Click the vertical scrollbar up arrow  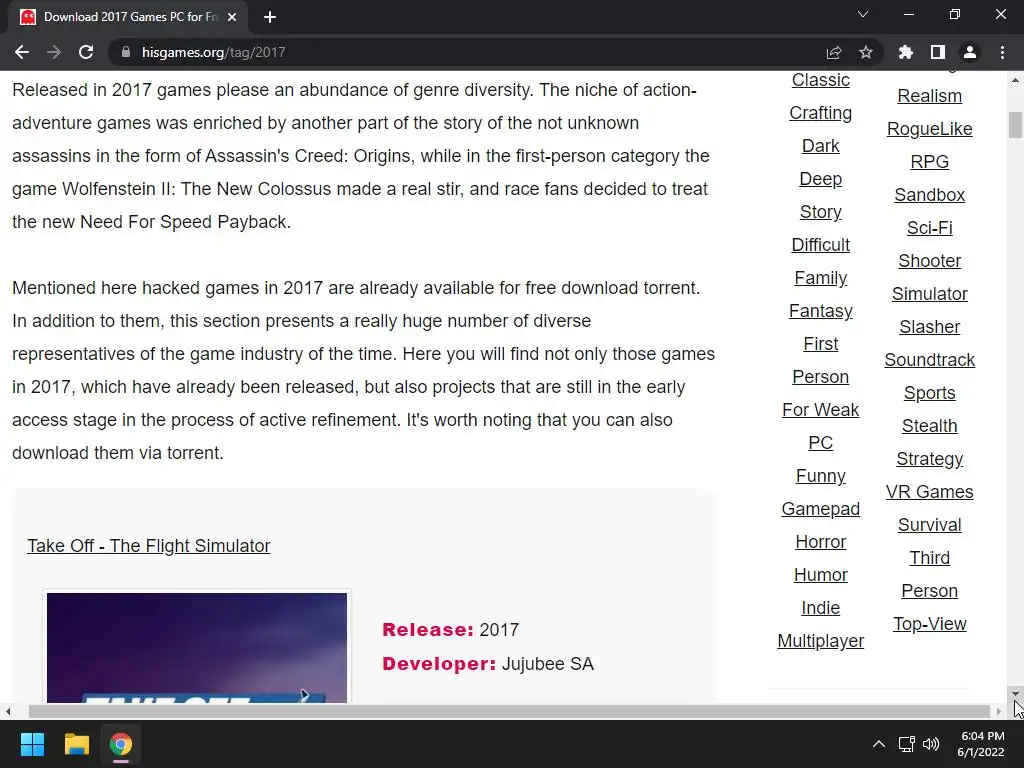tap(1015, 79)
